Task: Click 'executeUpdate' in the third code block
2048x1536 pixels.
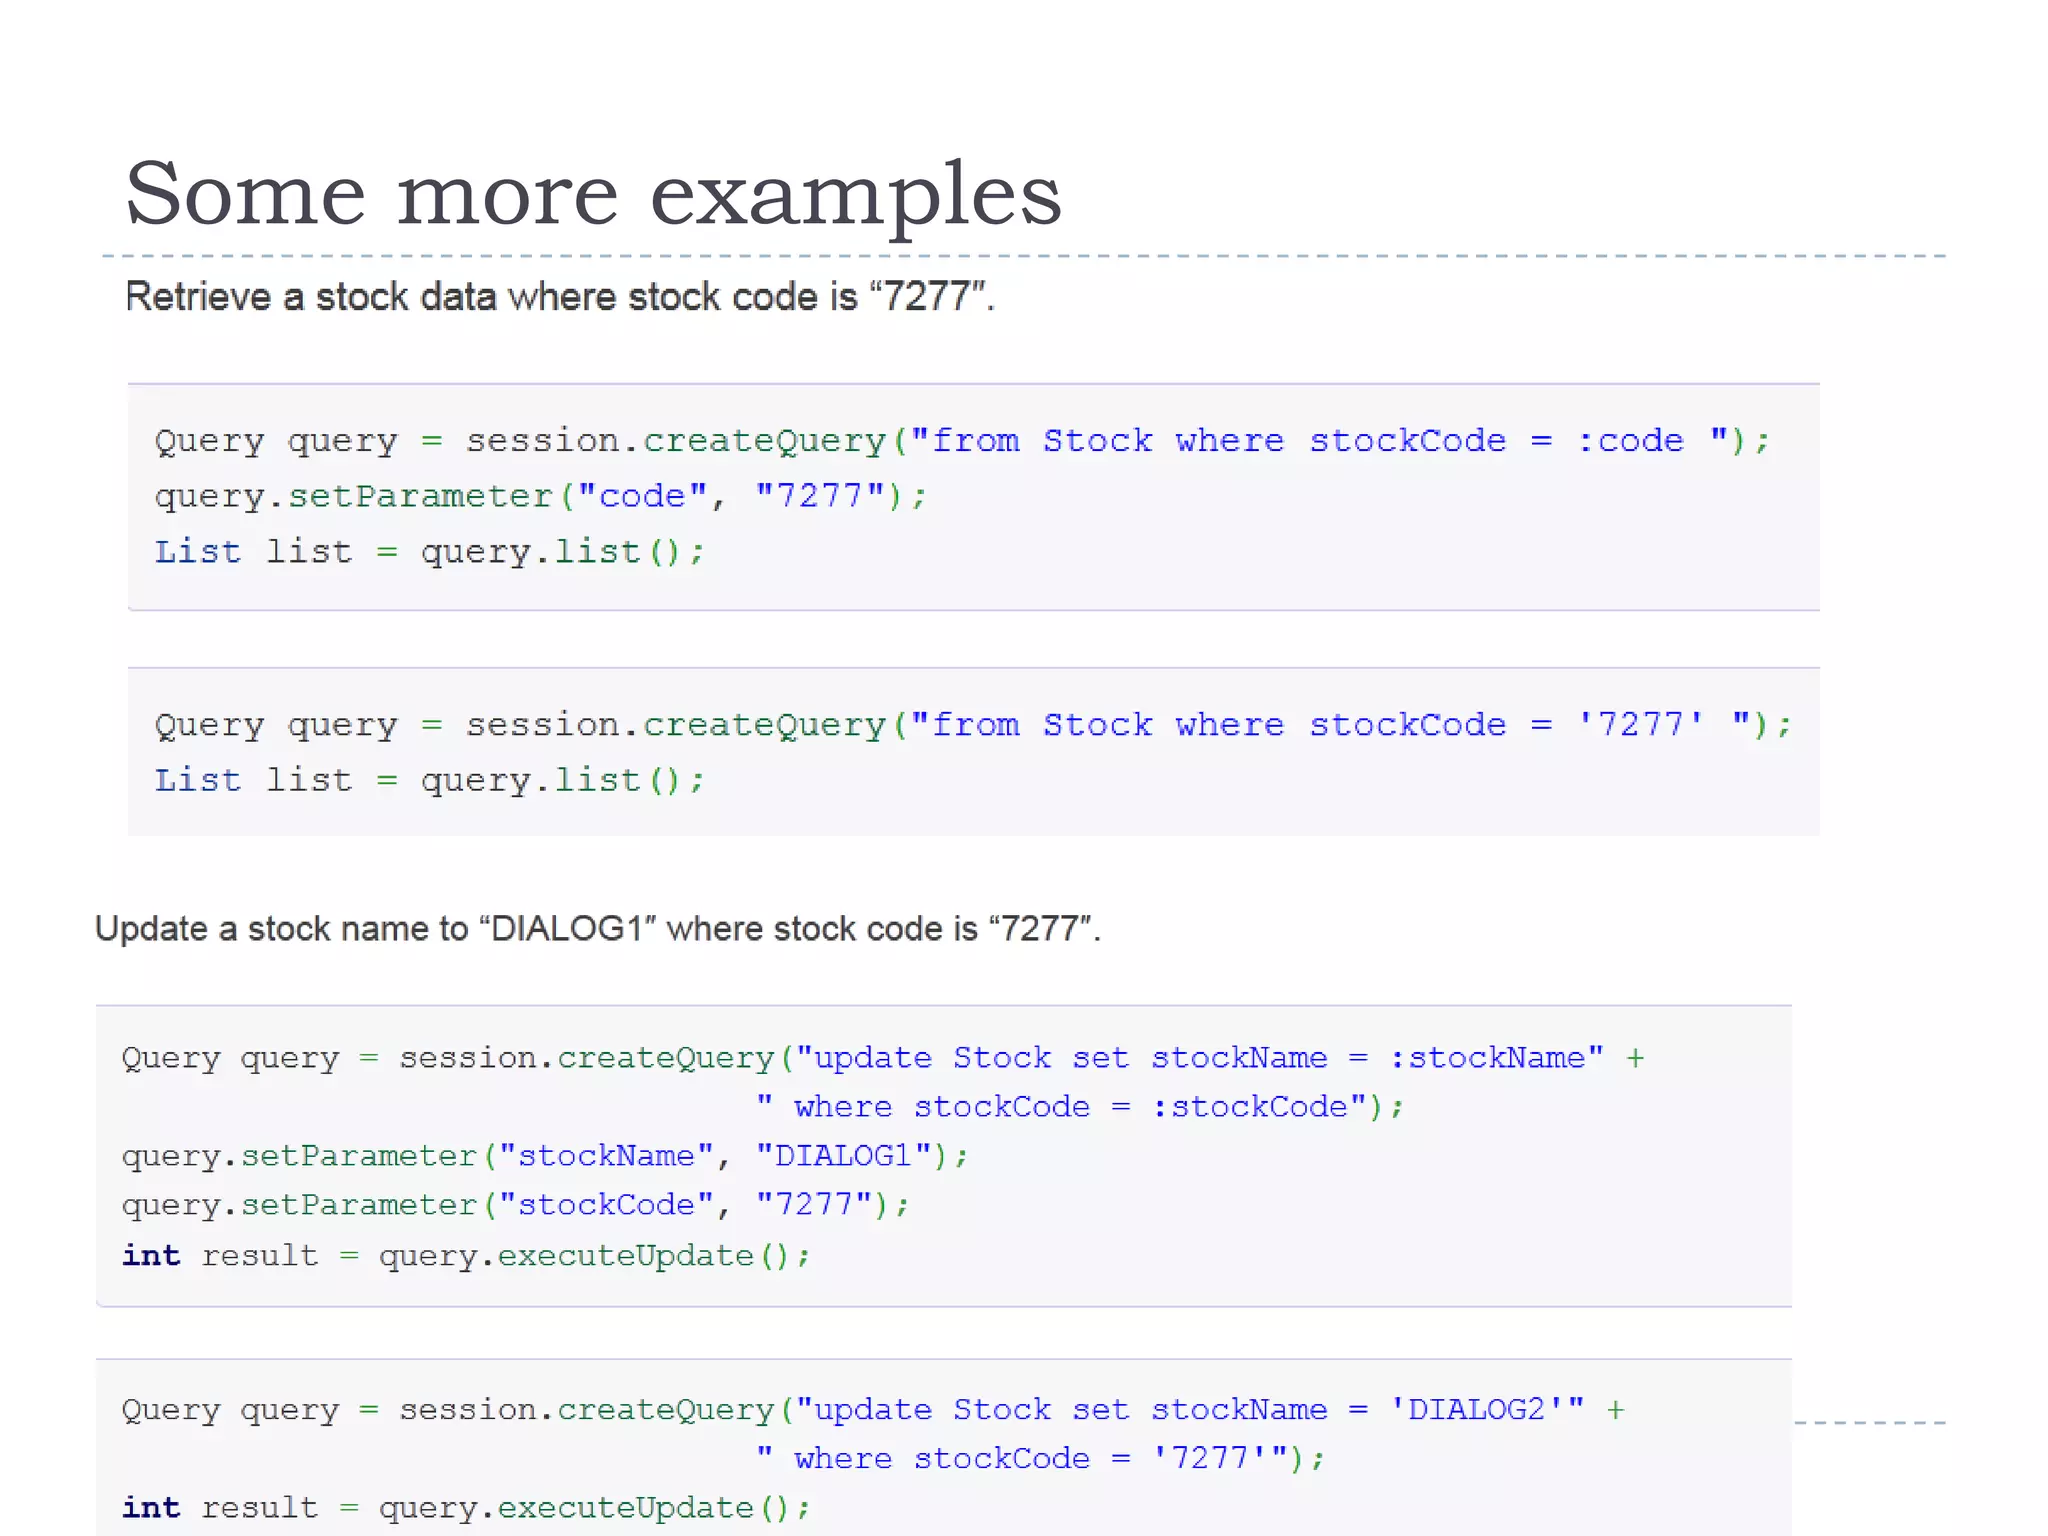Action: pyautogui.click(x=626, y=1255)
